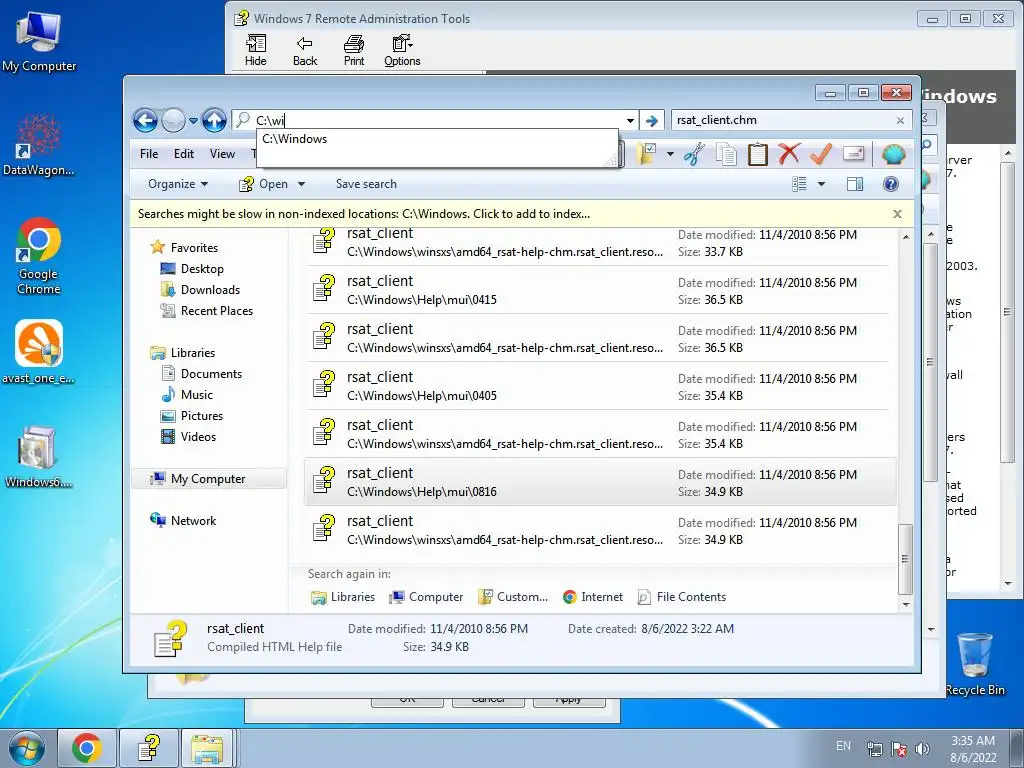The image size is (1024, 768).
Task: Open Recent Places in navigation pane
Action: coord(216,311)
